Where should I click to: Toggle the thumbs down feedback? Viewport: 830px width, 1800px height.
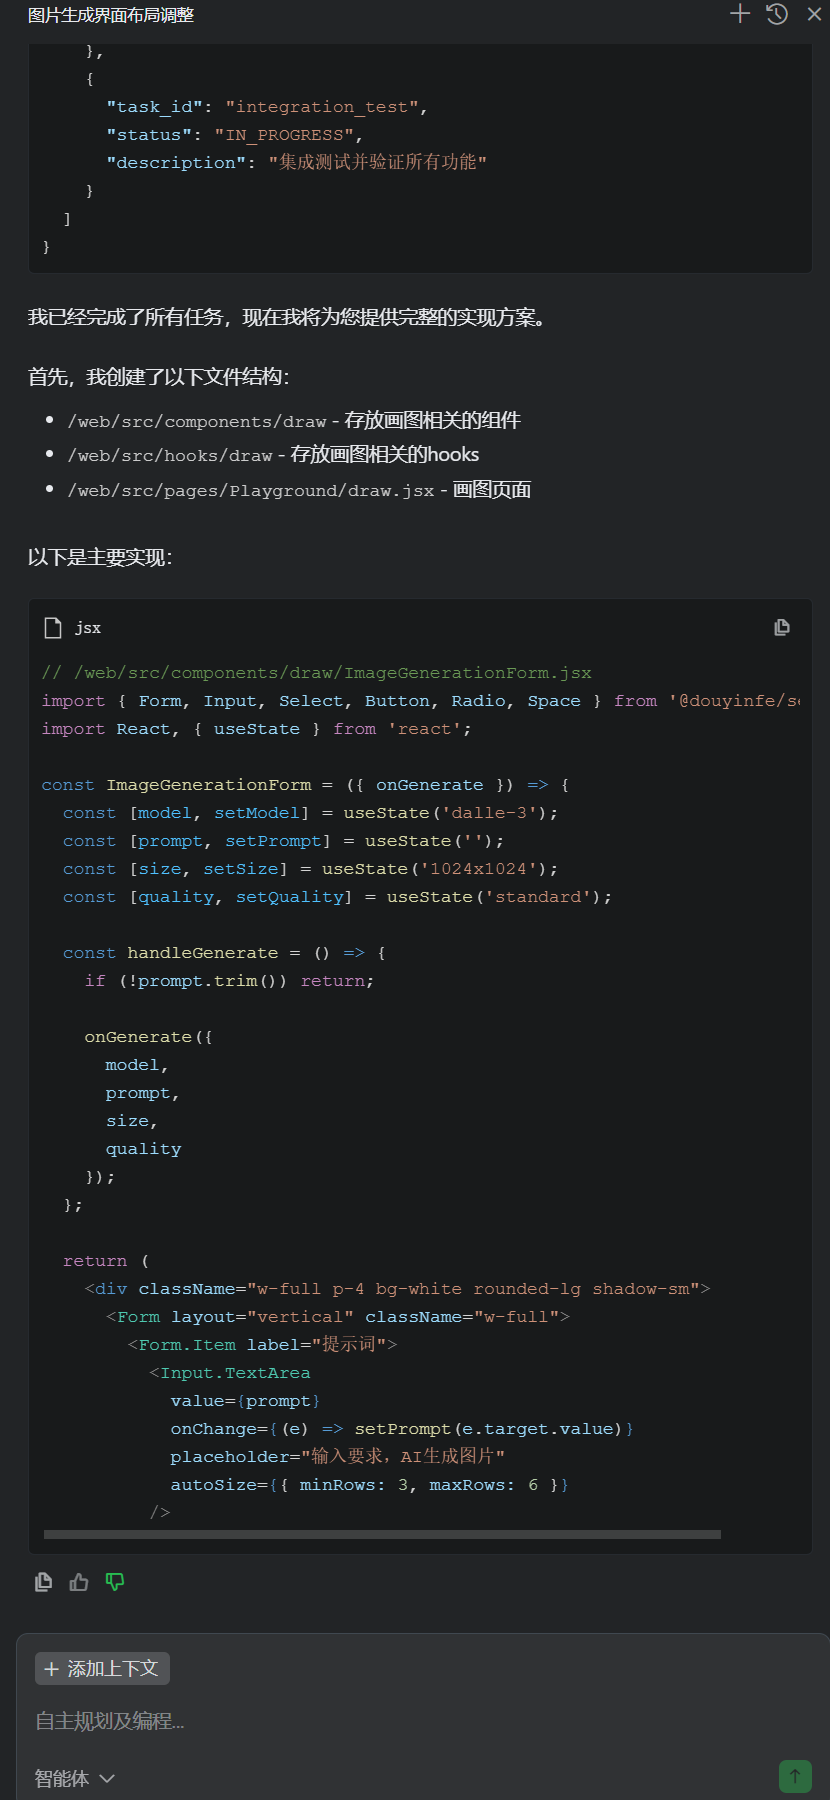(115, 1582)
